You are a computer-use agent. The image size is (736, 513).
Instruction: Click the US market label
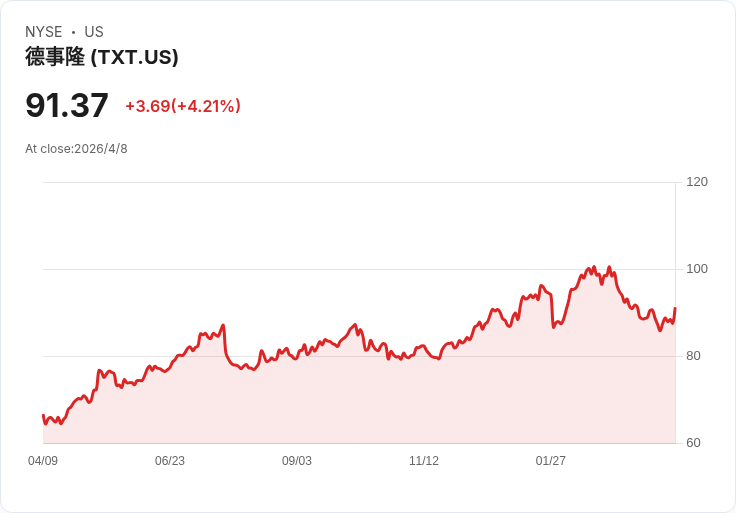tap(94, 32)
